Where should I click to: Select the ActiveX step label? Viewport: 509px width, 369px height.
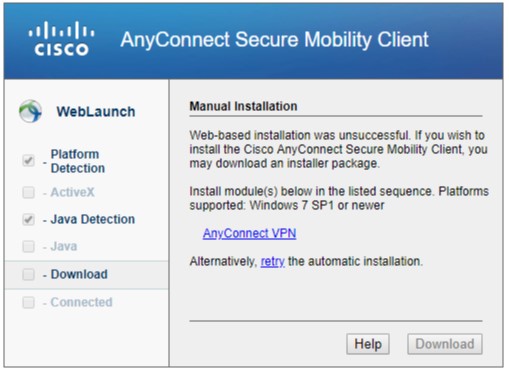[x=72, y=192]
